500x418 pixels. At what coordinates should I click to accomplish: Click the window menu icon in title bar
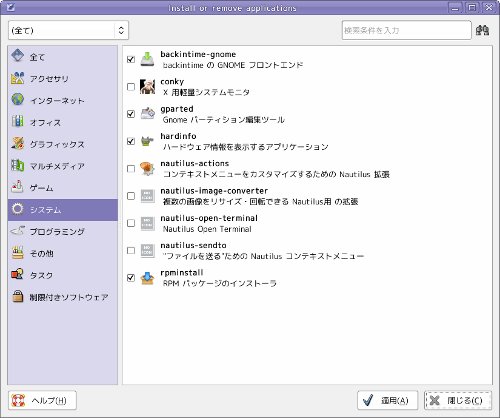click(x=11, y=7)
